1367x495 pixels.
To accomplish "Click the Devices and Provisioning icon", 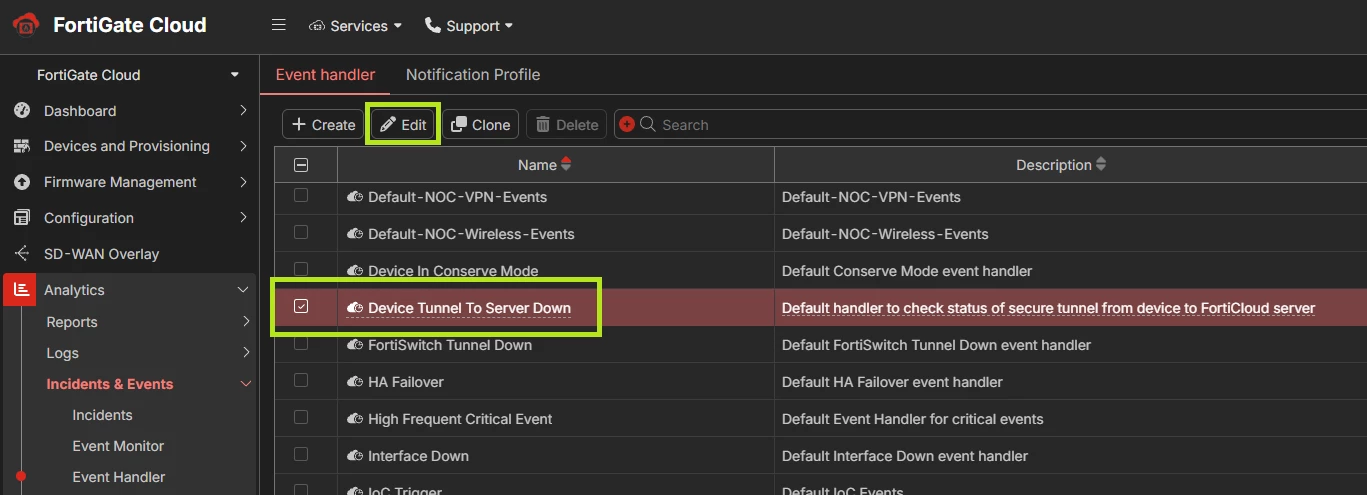I will pos(21,146).
